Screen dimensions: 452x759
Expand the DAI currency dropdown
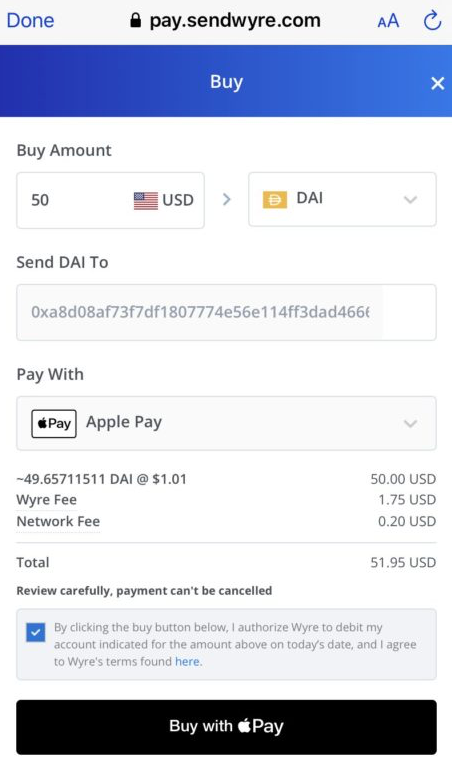(x=342, y=199)
